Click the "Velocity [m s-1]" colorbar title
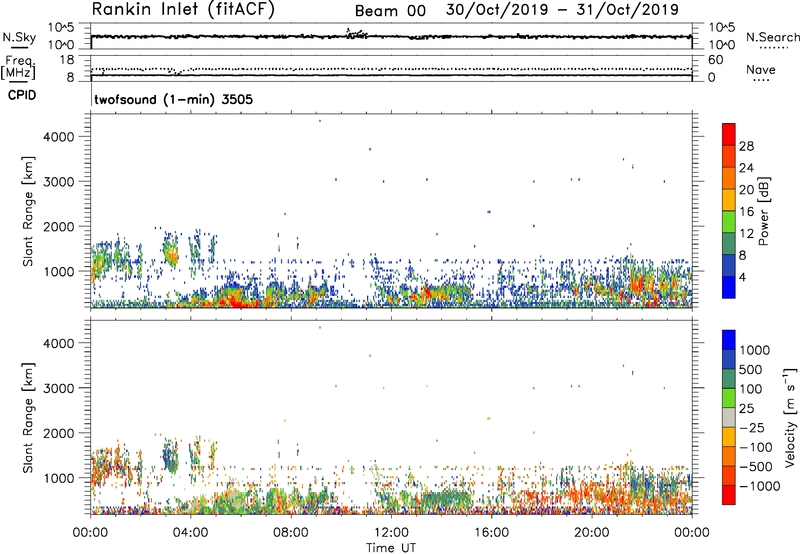The image size is (800, 554). click(790, 417)
